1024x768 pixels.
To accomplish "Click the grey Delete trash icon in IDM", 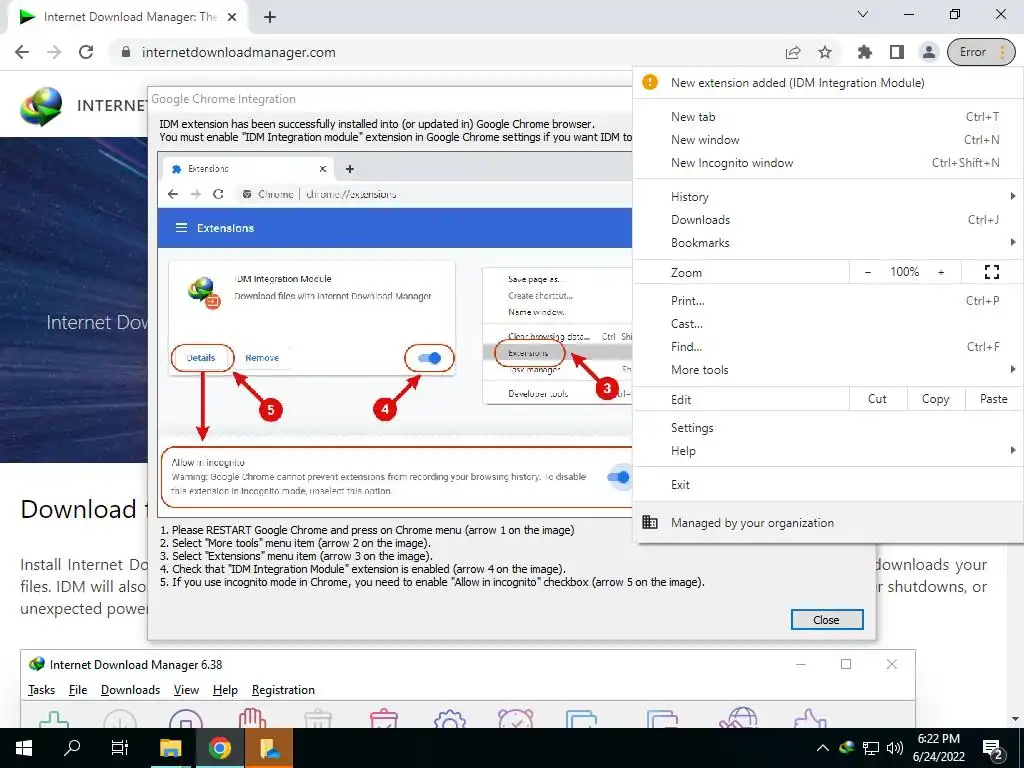I will click(318, 718).
